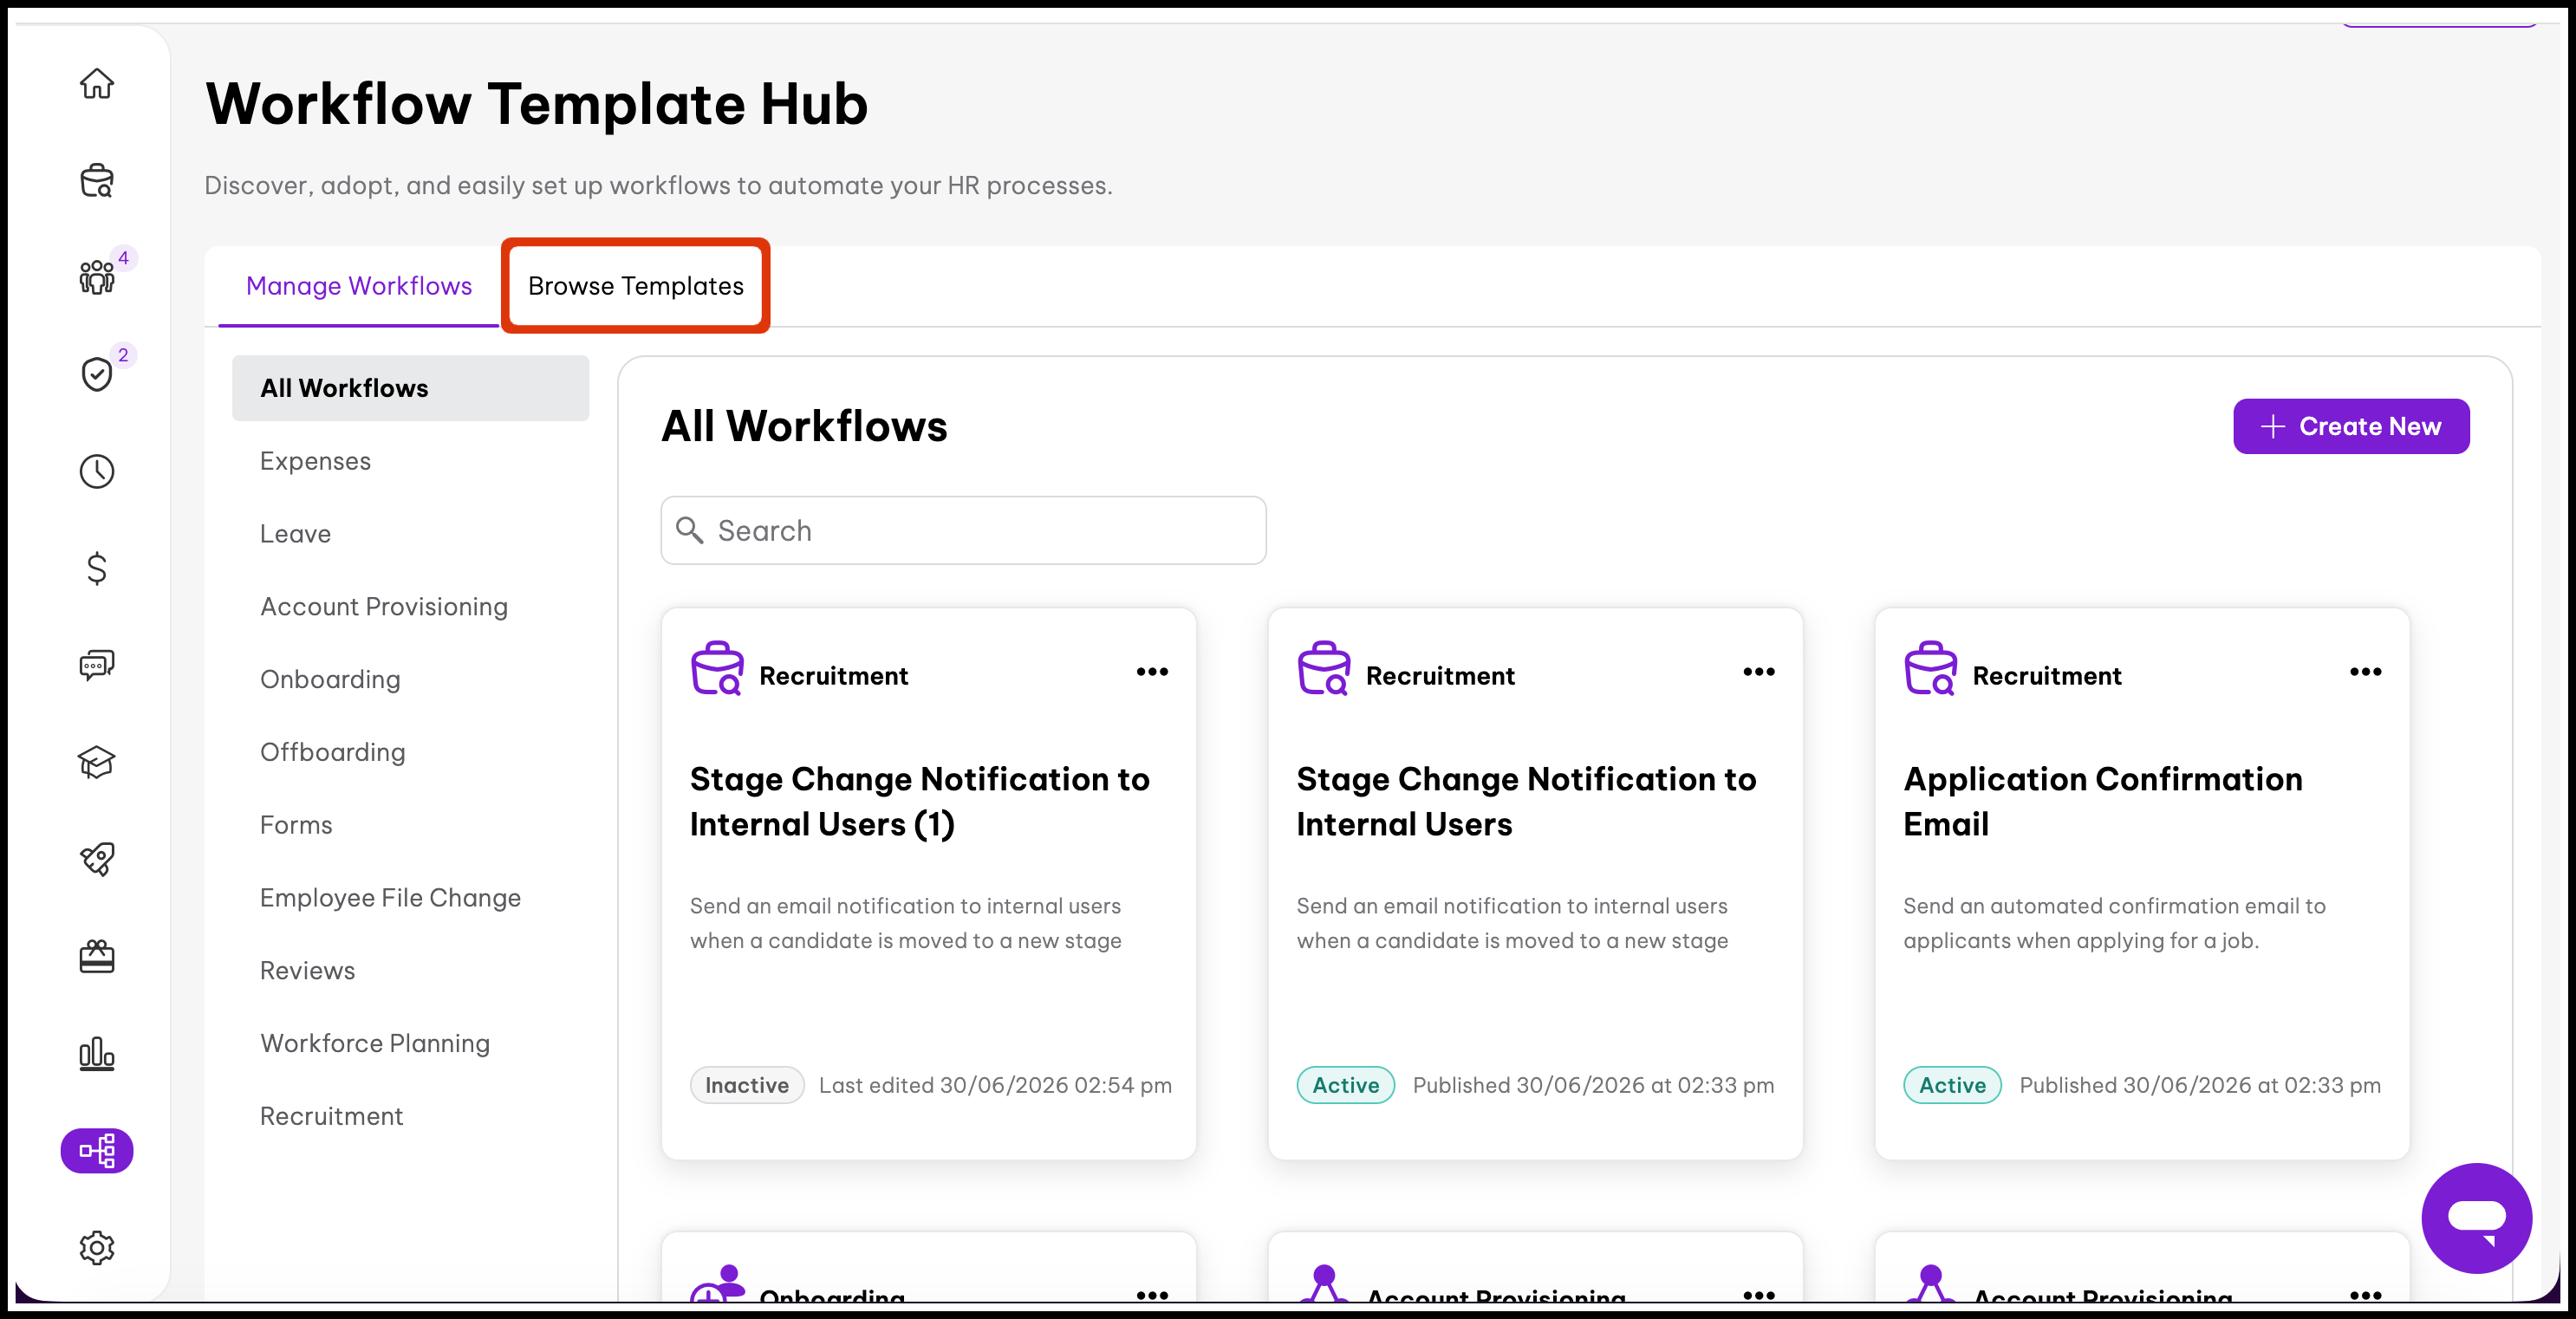This screenshot has height=1319, width=2576.
Task: Open the chat support bubble
Action: pos(2476,1217)
